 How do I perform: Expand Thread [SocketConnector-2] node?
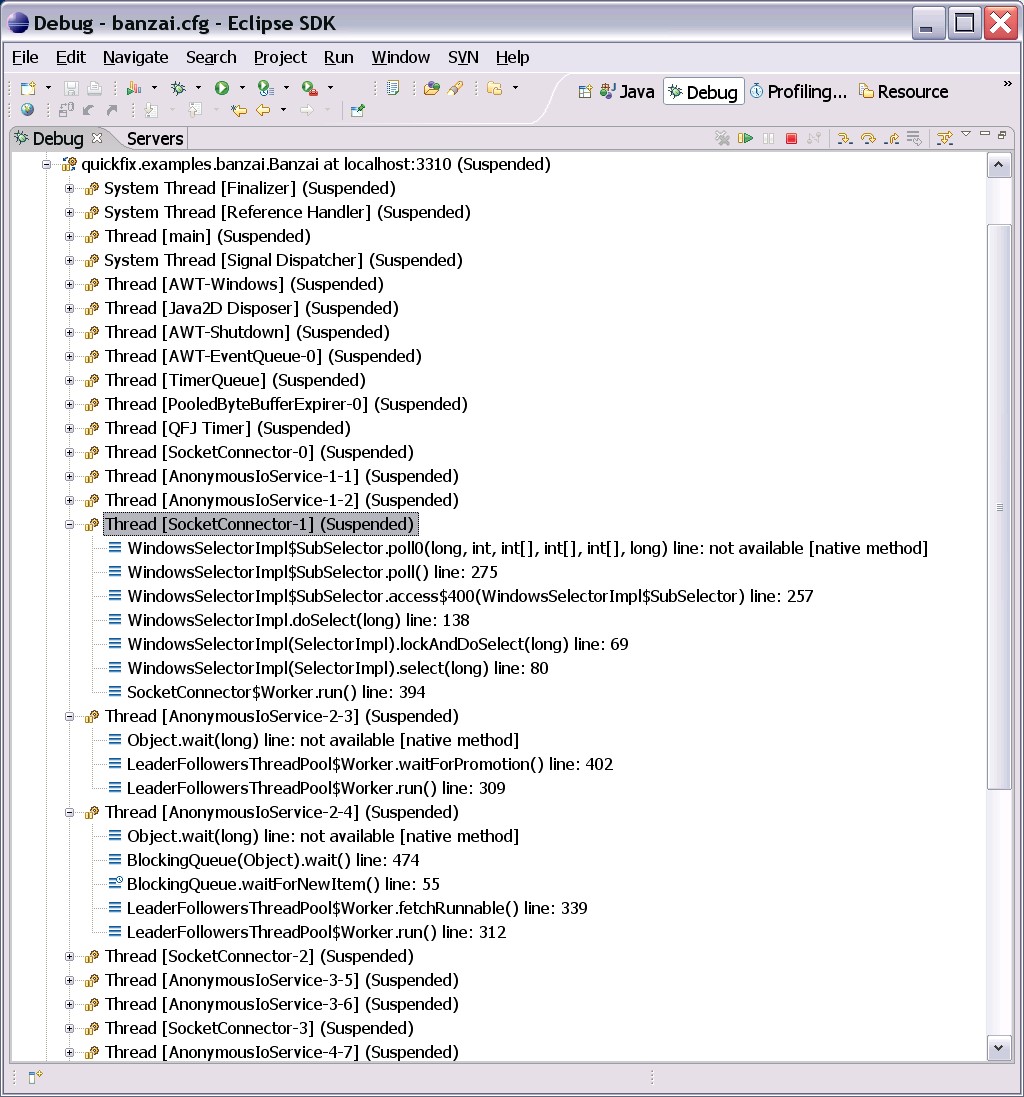pyautogui.click(x=69, y=956)
